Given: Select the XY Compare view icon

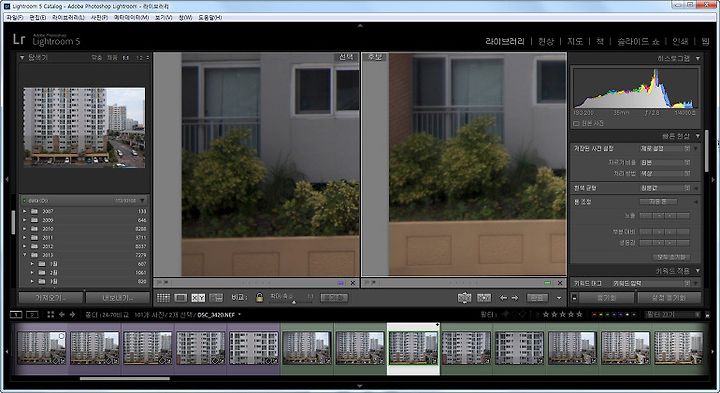Looking at the screenshot, I should coord(198,298).
